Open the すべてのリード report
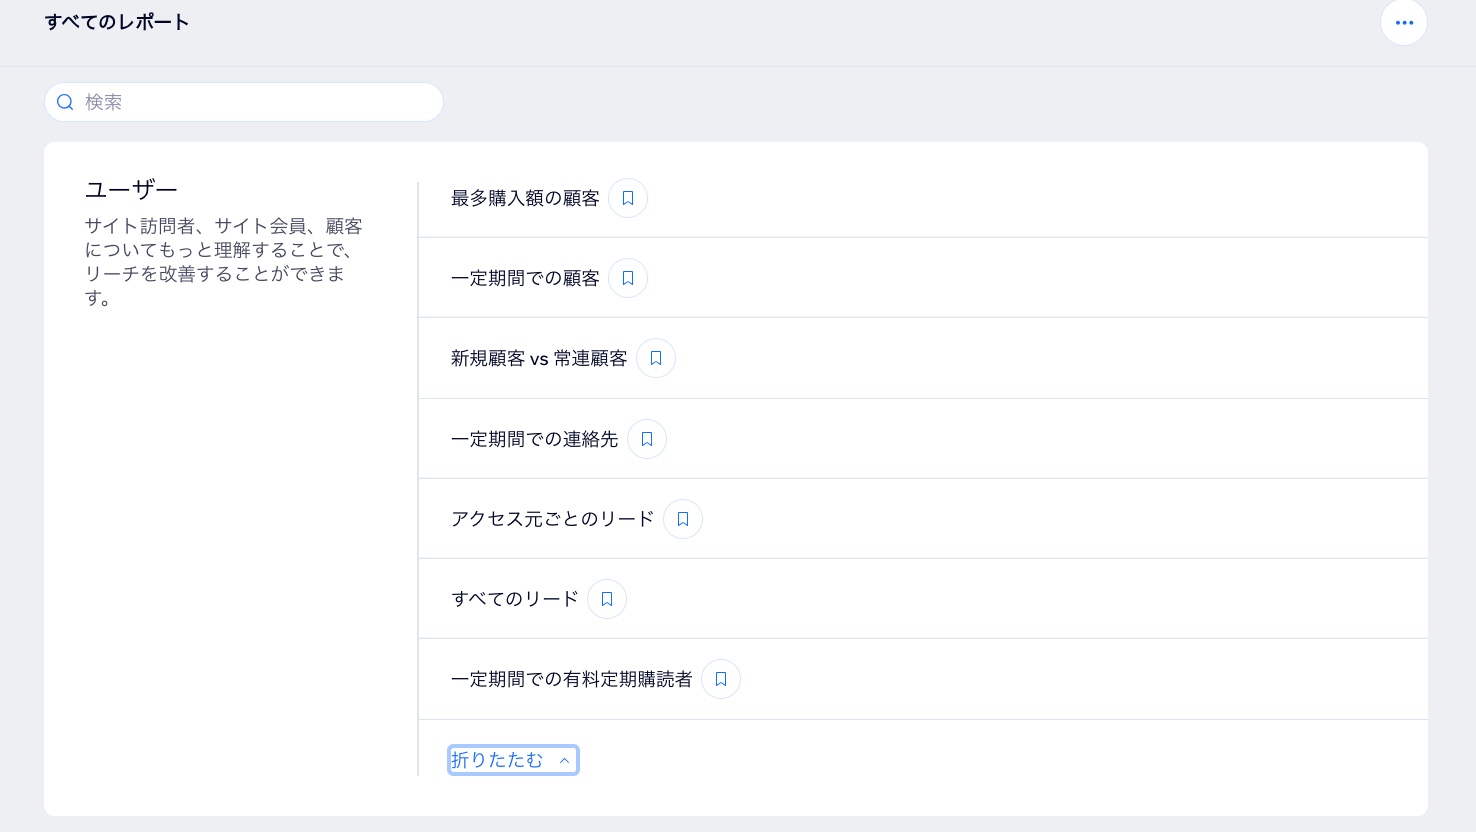The width and height of the screenshot is (1476, 832). point(515,599)
